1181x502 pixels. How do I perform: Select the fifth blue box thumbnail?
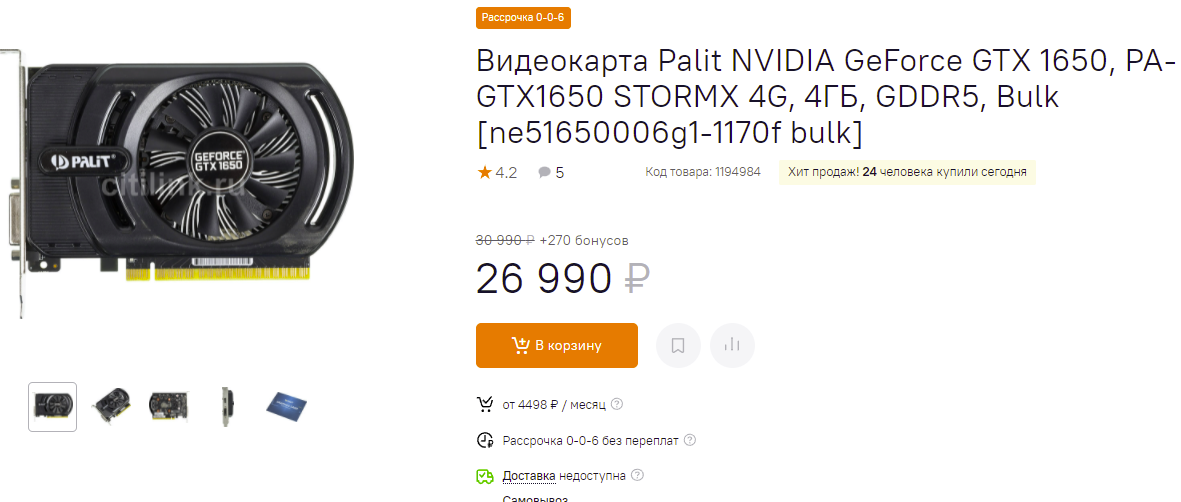point(286,407)
